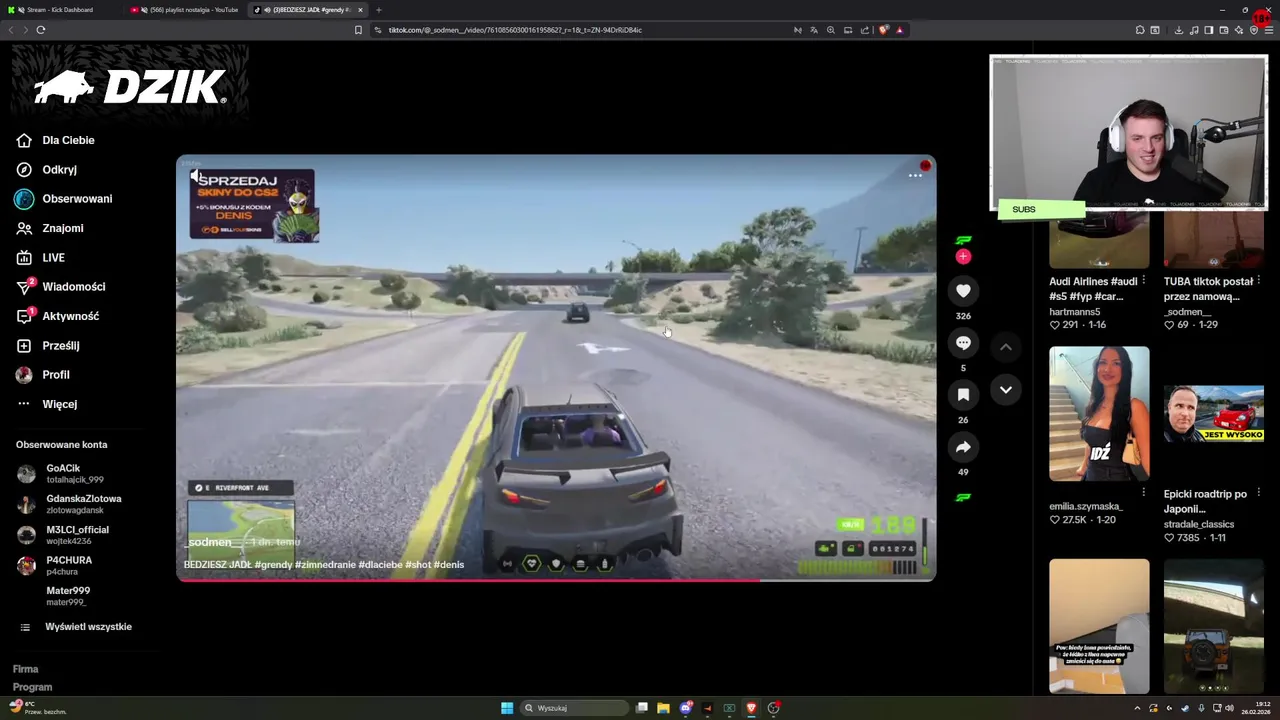Open the zoom magnifier in address bar
Image resolution: width=1280 pixels, height=720 pixels.
[x=831, y=30]
